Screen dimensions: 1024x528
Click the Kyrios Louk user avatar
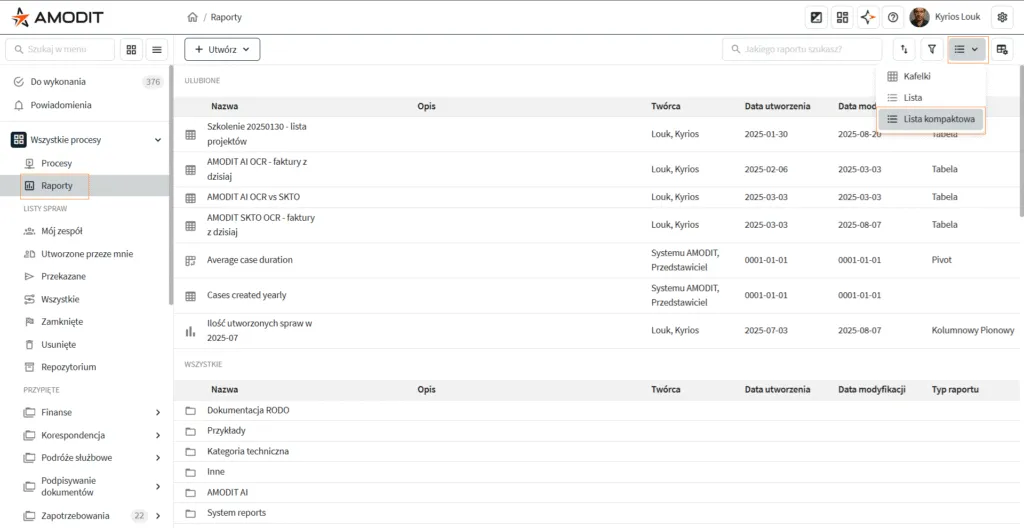click(920, 18)
